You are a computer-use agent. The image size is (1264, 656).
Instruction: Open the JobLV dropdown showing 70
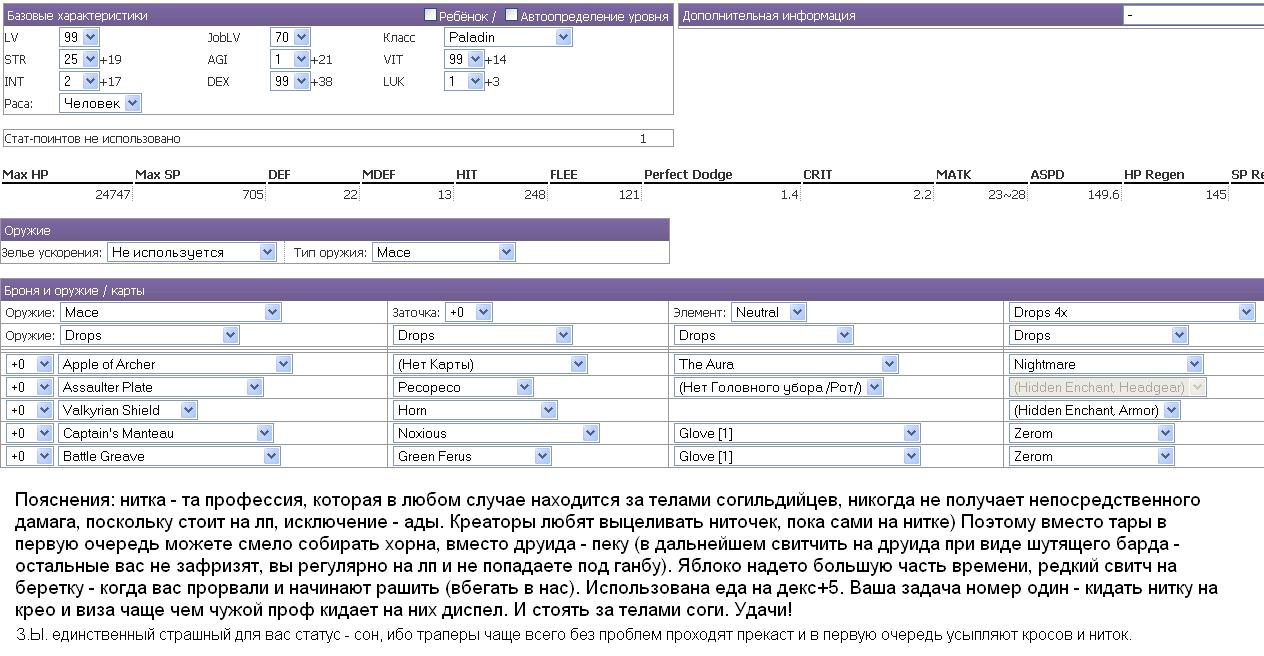coord(290,37)
